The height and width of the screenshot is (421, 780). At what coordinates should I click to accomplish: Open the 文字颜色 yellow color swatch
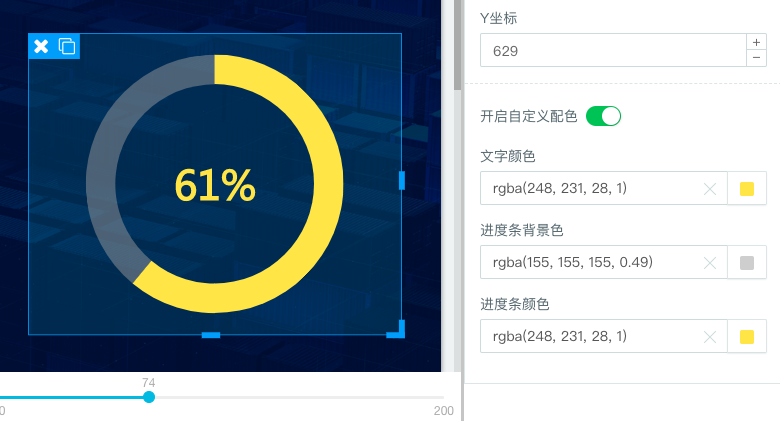click(747, 189)
